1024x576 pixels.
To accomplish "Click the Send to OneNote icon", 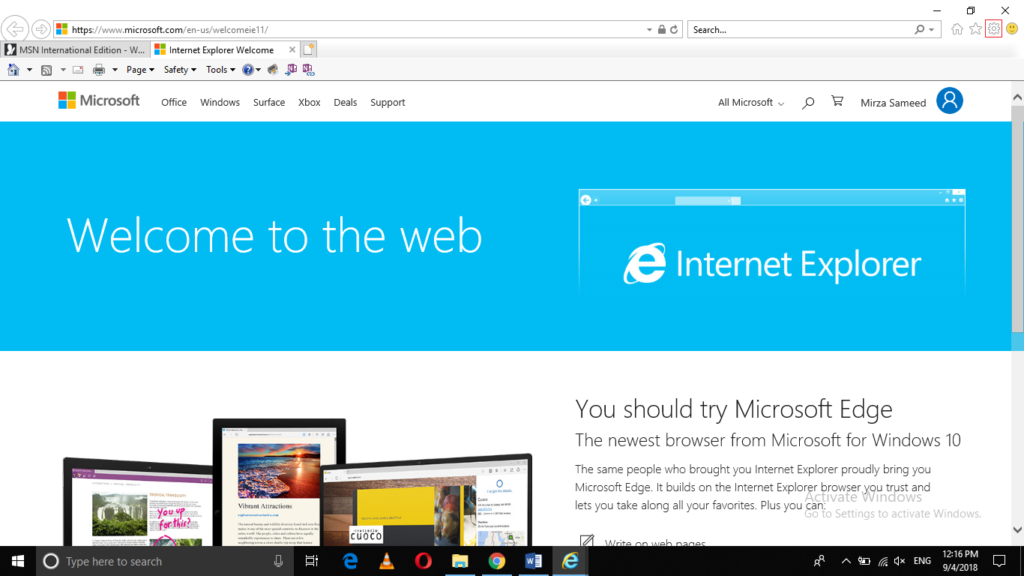I will pyautogui.click(x=291, y=69).
